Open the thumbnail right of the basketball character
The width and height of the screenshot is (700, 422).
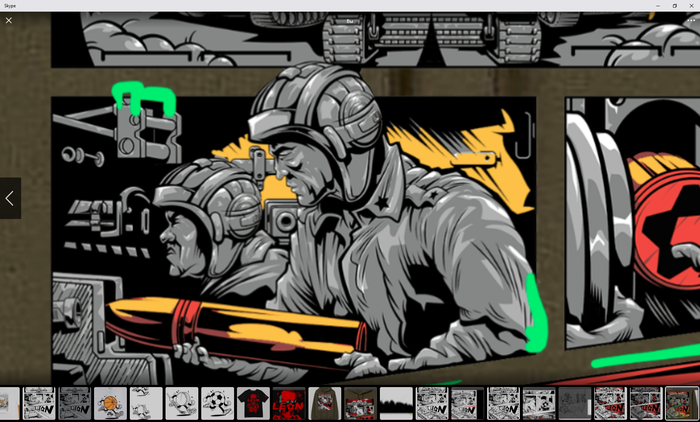(146, 403)
